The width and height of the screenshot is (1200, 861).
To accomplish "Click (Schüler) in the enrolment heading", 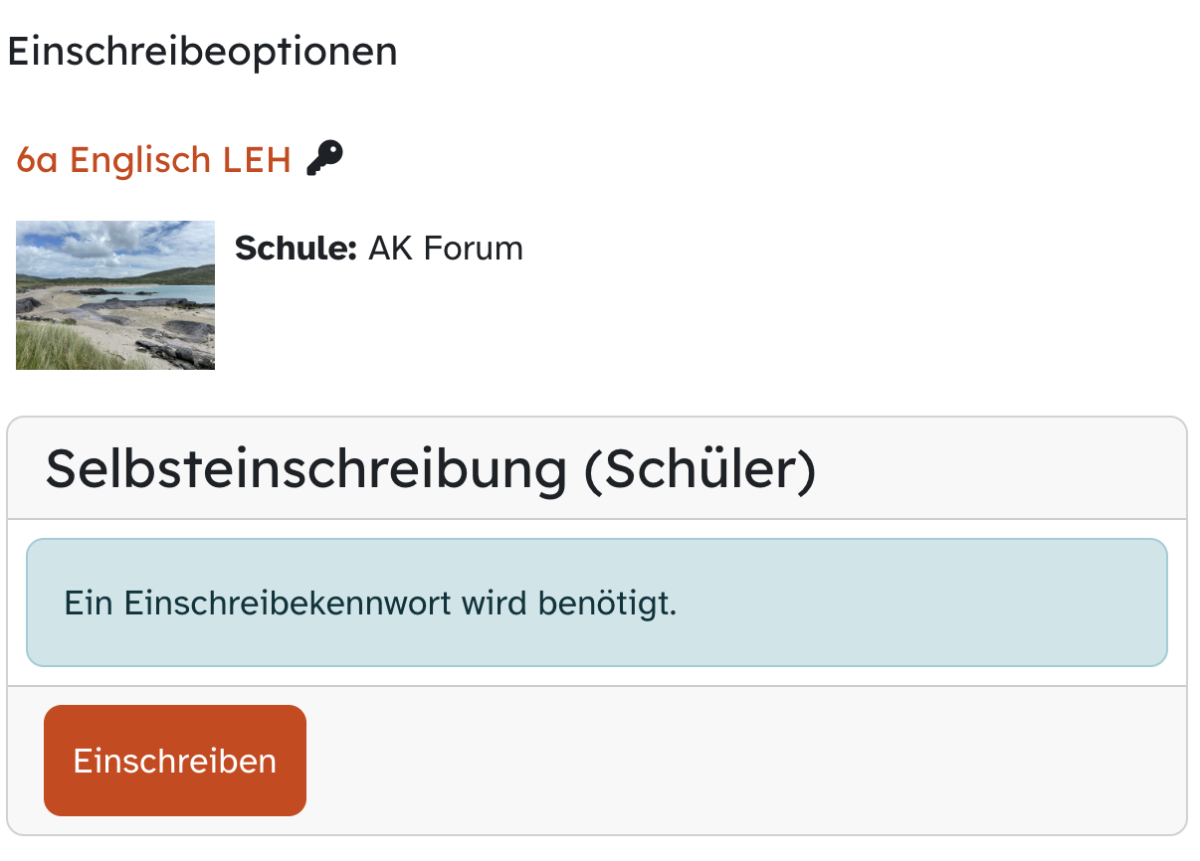I will click(700, 469).
